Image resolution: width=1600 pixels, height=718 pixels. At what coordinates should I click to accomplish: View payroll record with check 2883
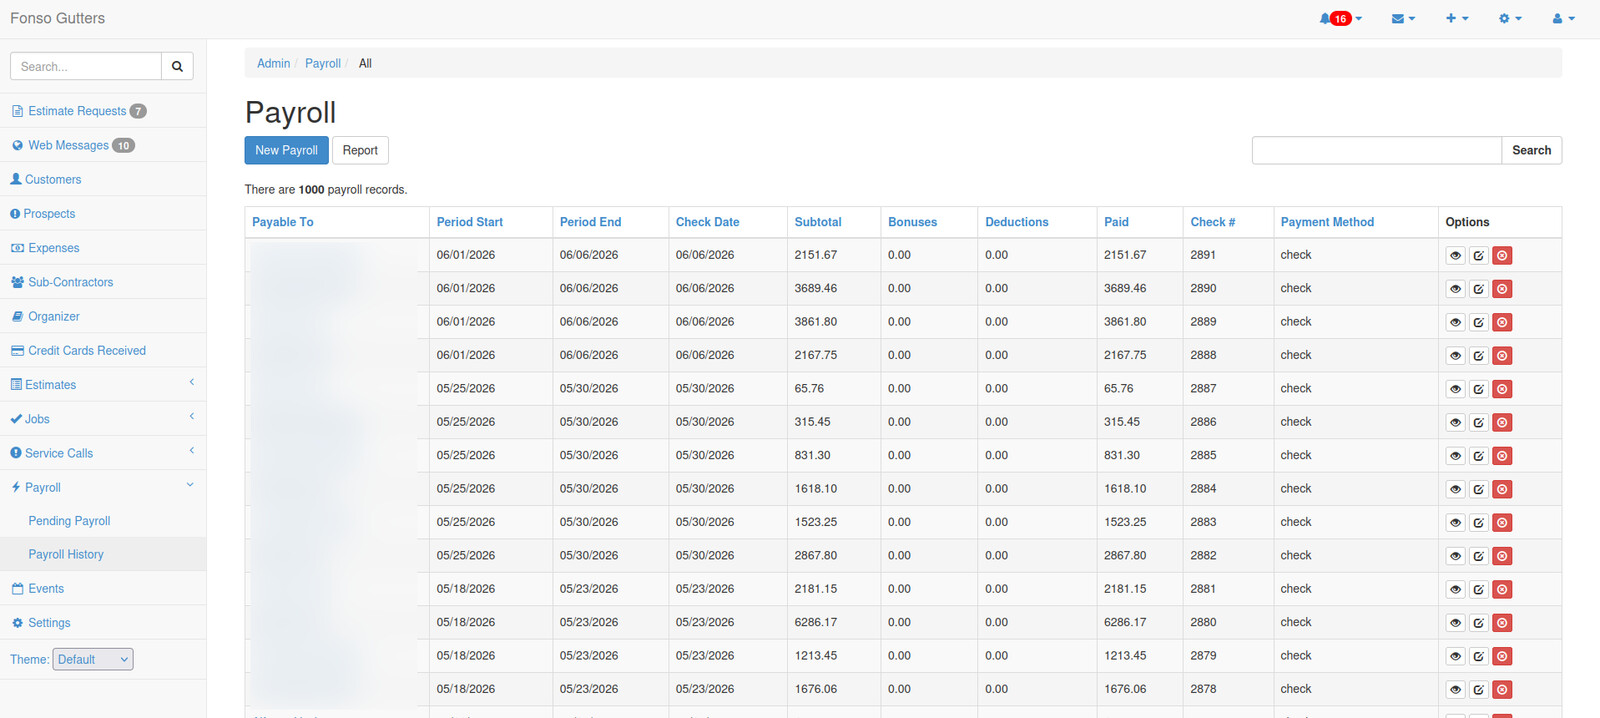(x=1455, y=523)
